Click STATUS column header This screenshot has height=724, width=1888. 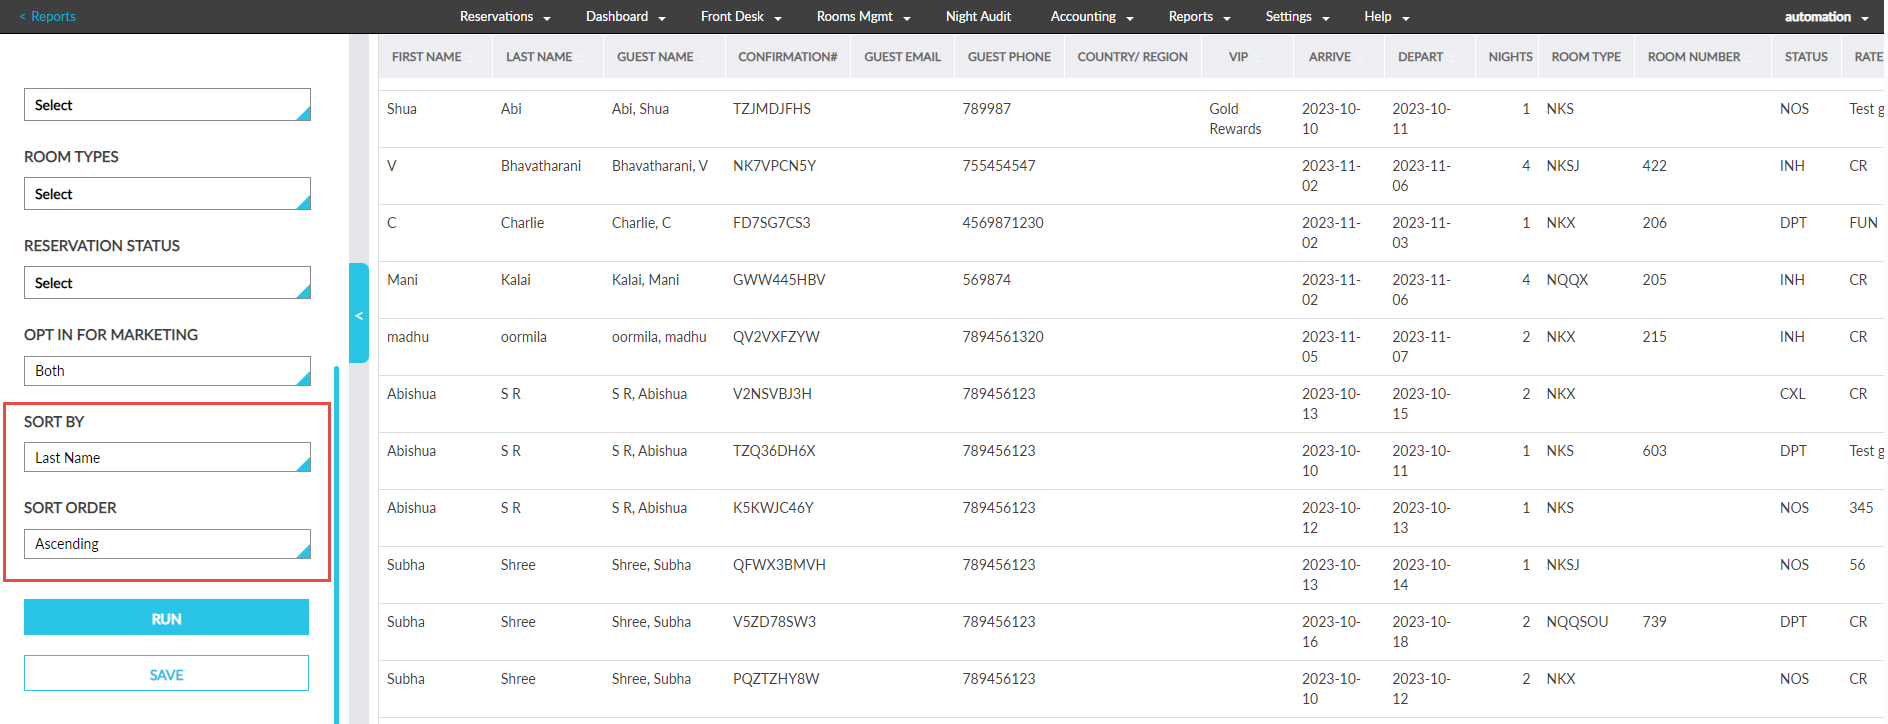pos(1806,57)
